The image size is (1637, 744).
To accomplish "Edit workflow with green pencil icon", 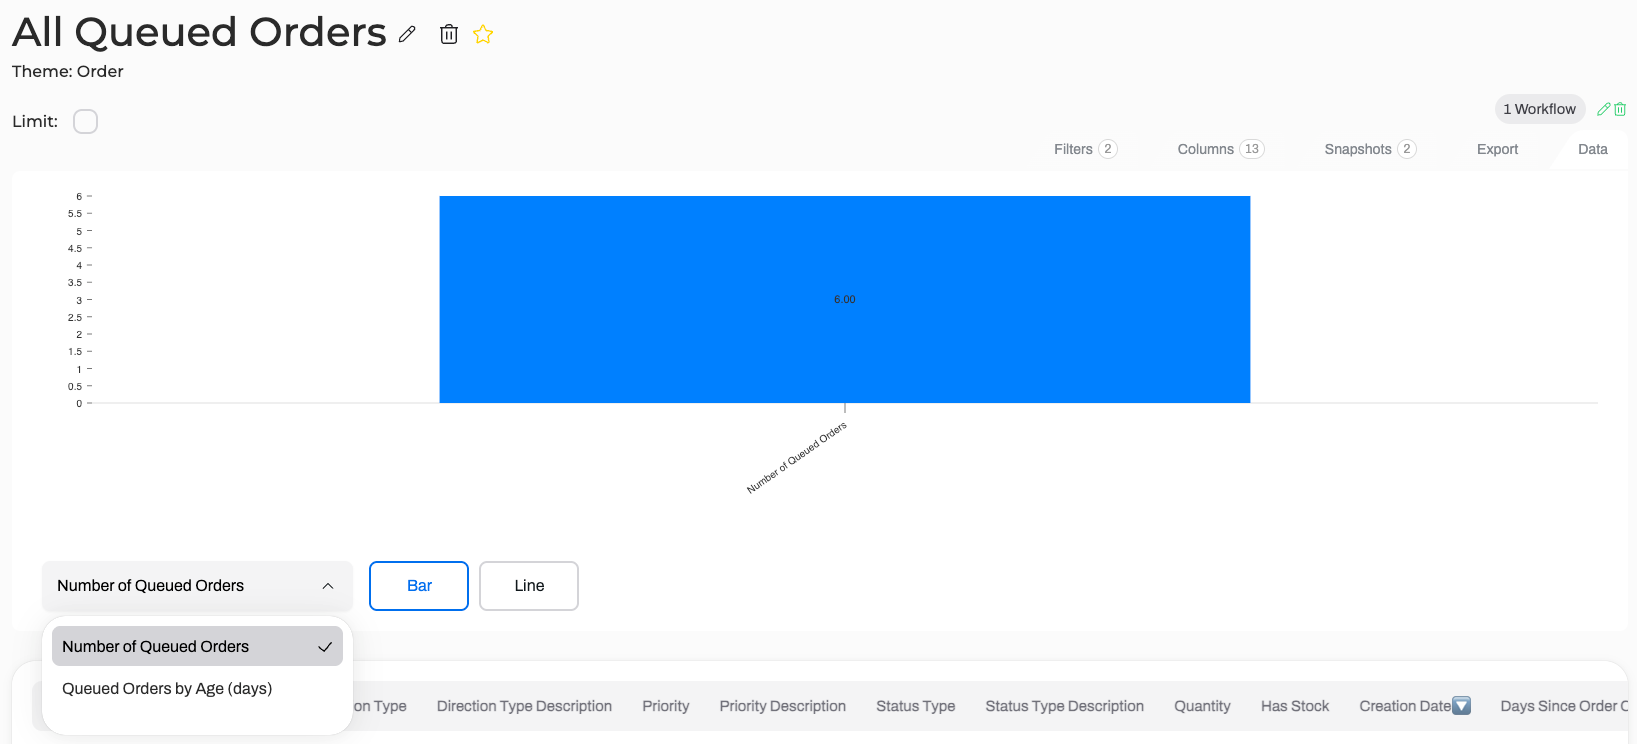I will (1603, 109).
